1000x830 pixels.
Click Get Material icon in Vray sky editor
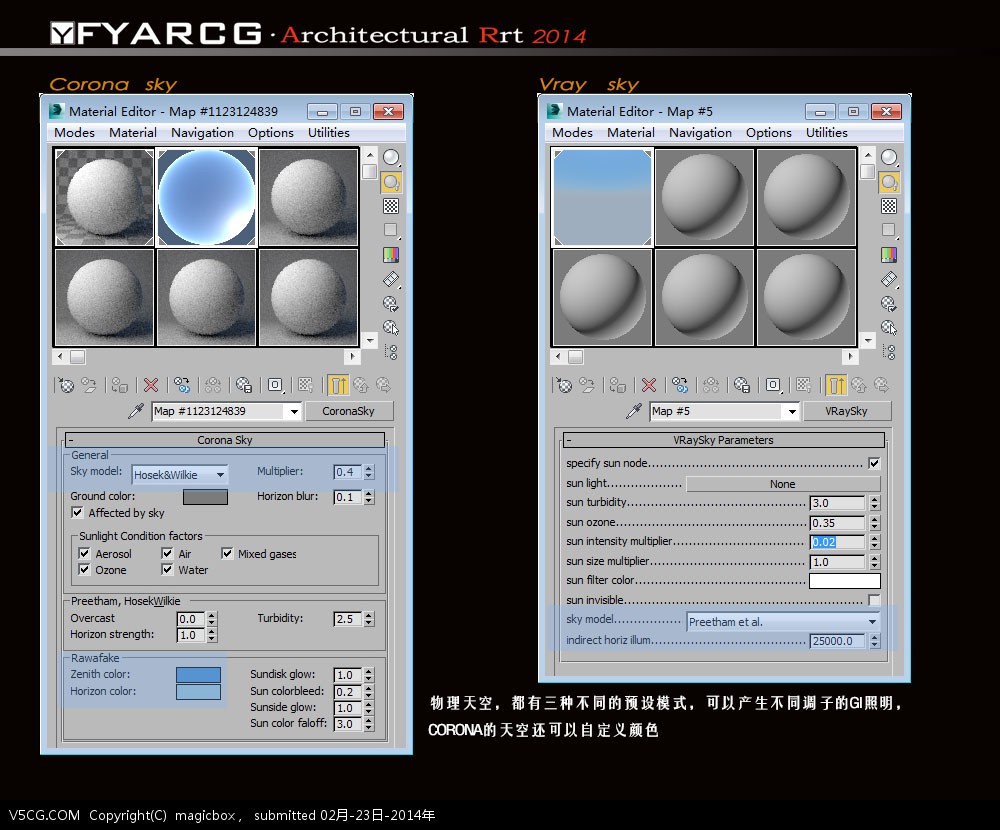click(x=564, y=385)
